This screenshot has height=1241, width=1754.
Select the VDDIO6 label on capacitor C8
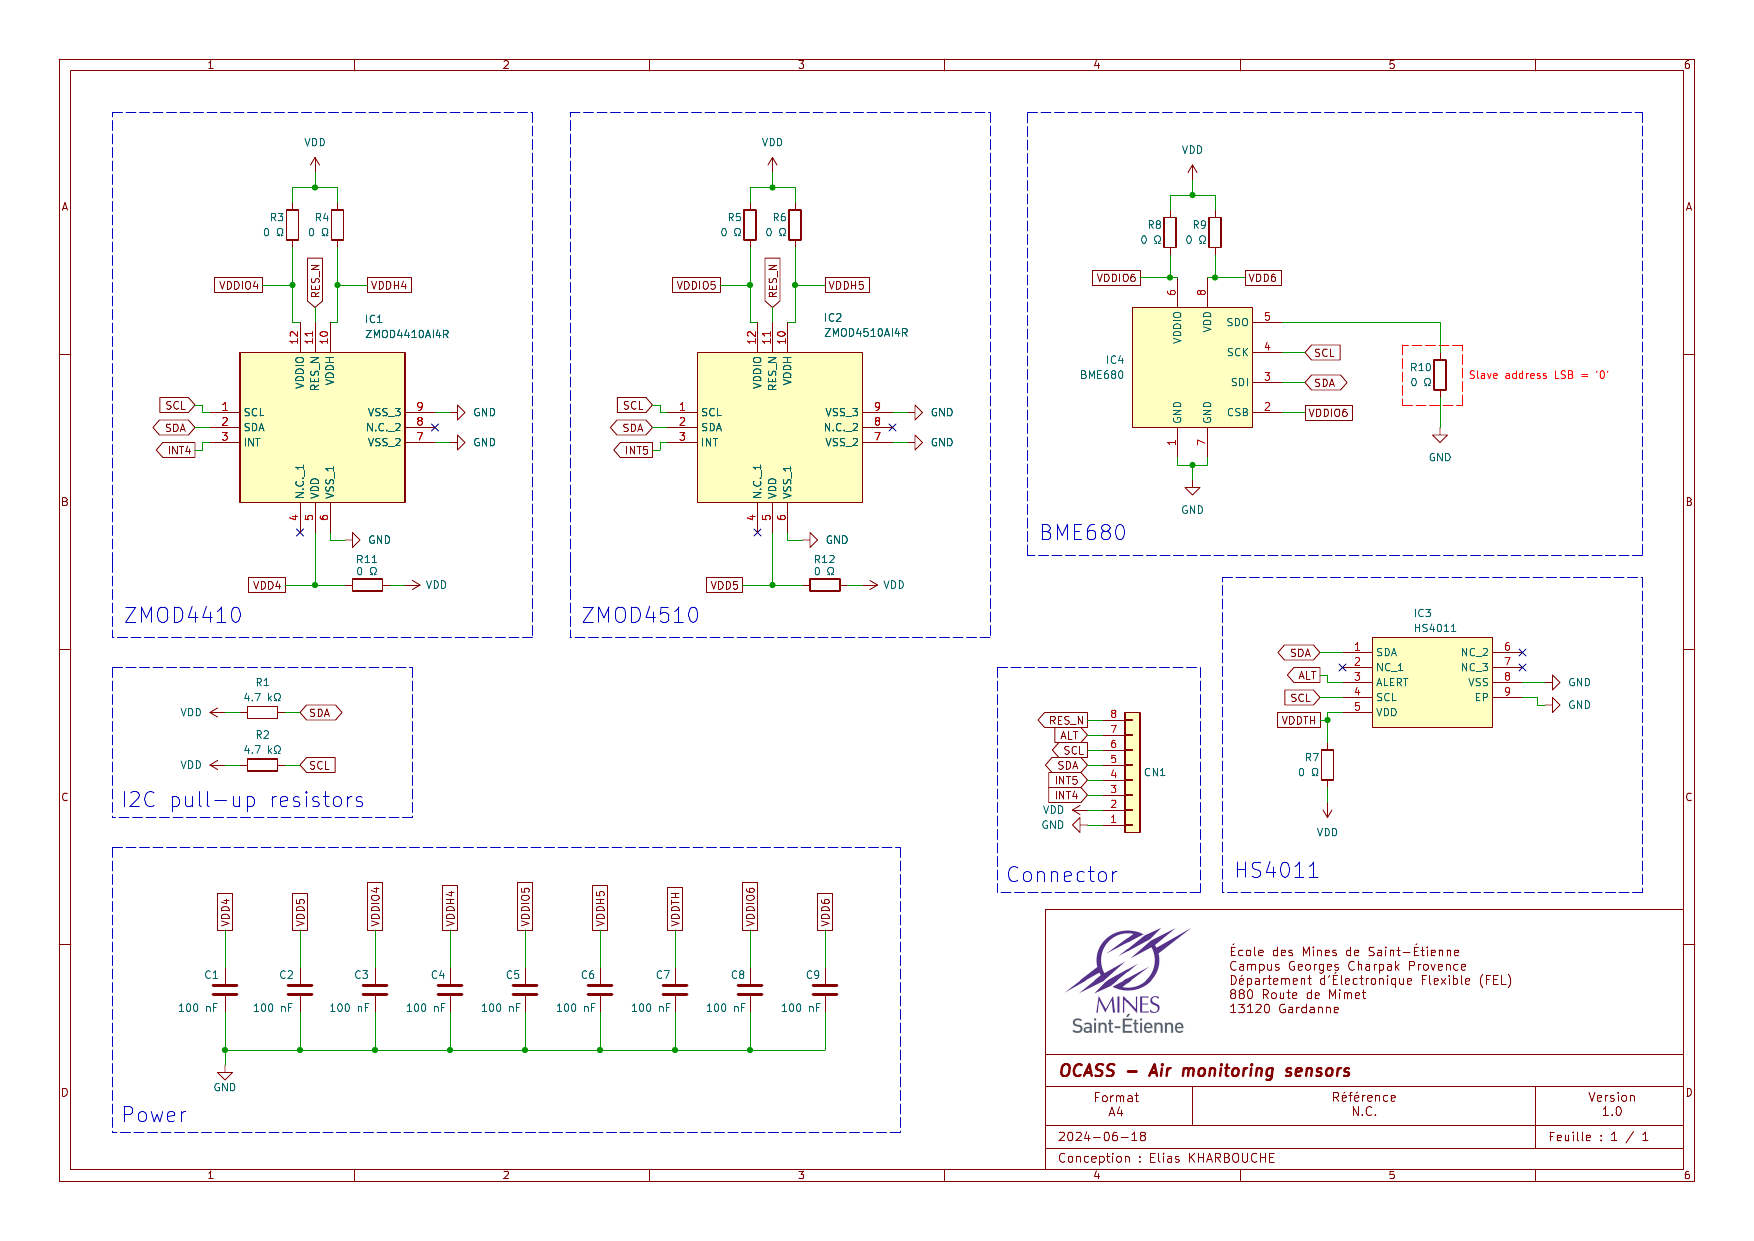(750, 906)
